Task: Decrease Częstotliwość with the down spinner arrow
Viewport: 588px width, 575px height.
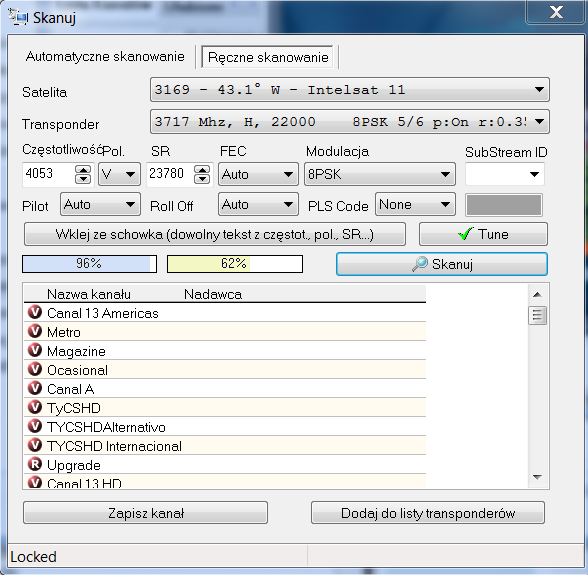Action: coord(83,179)
